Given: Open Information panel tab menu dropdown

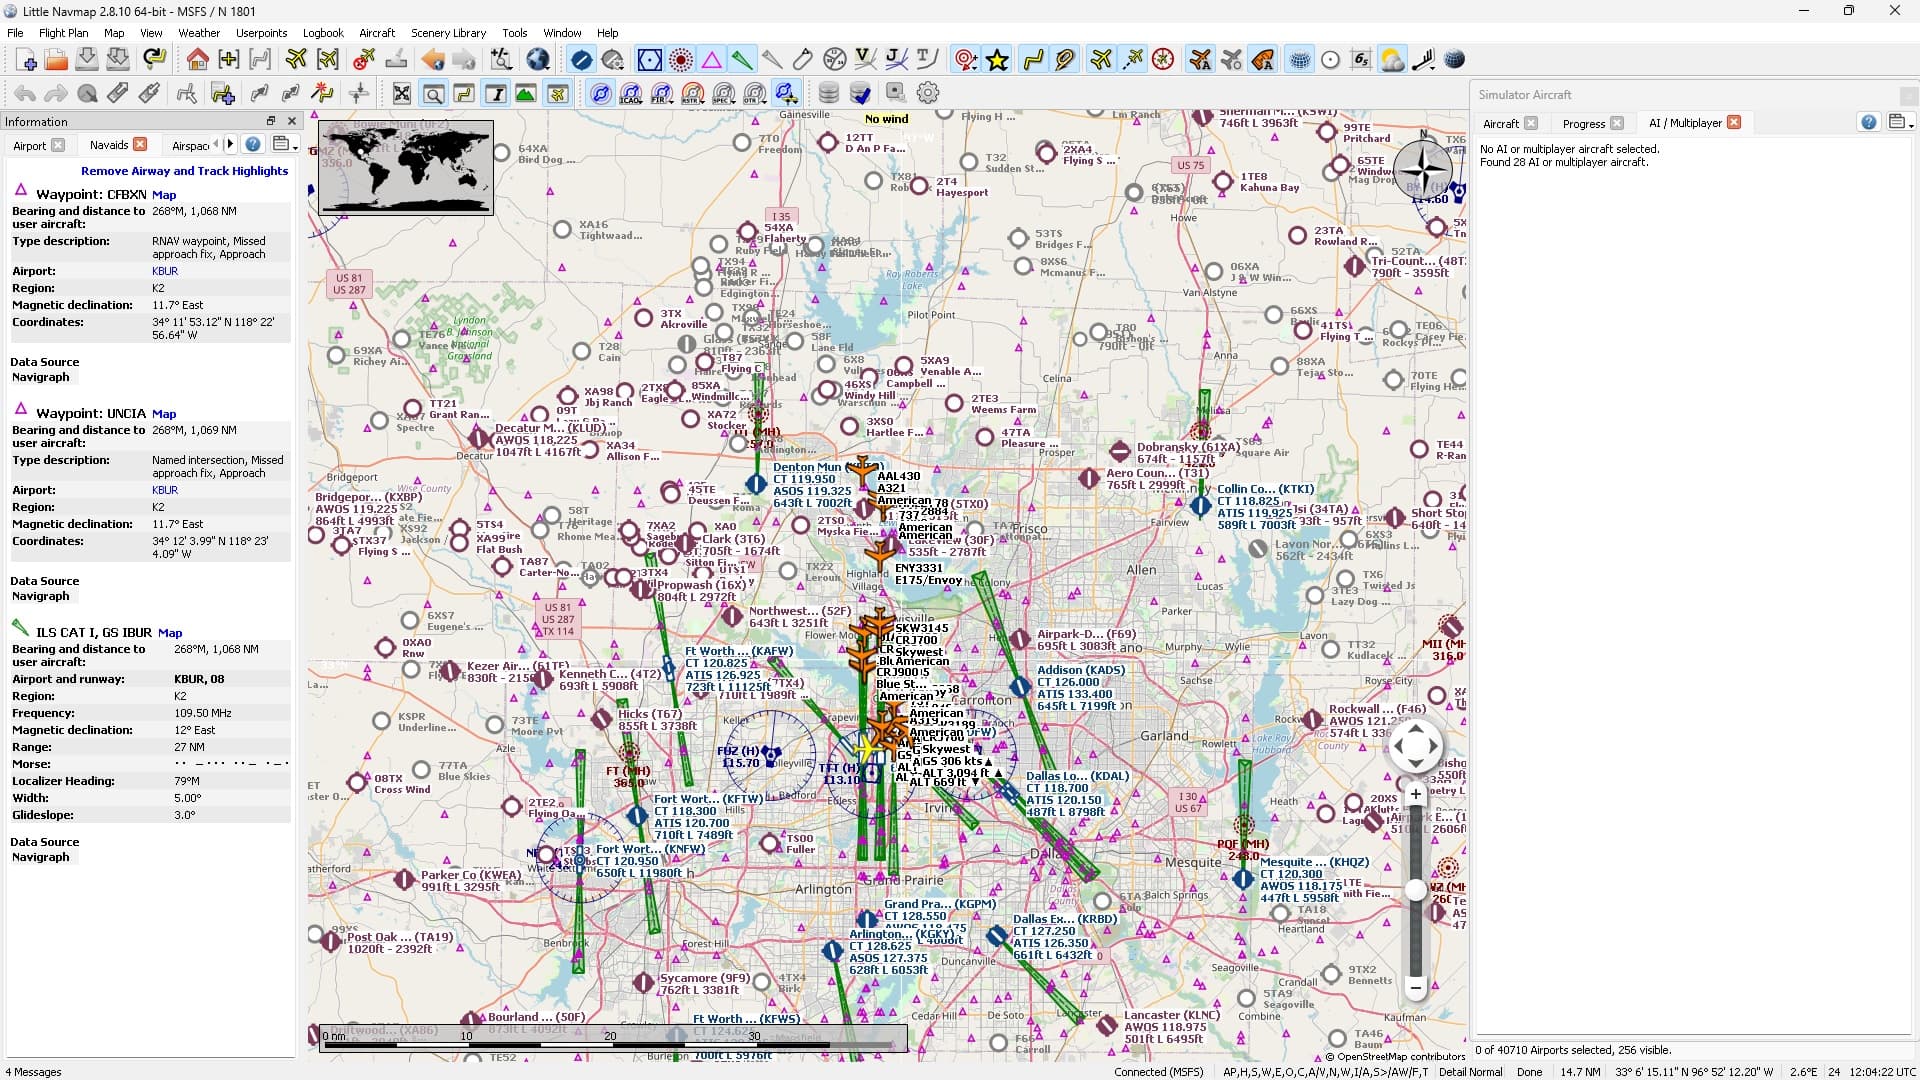Looking at the screenshot, I should pyautogui.click(x=285, y=144).
